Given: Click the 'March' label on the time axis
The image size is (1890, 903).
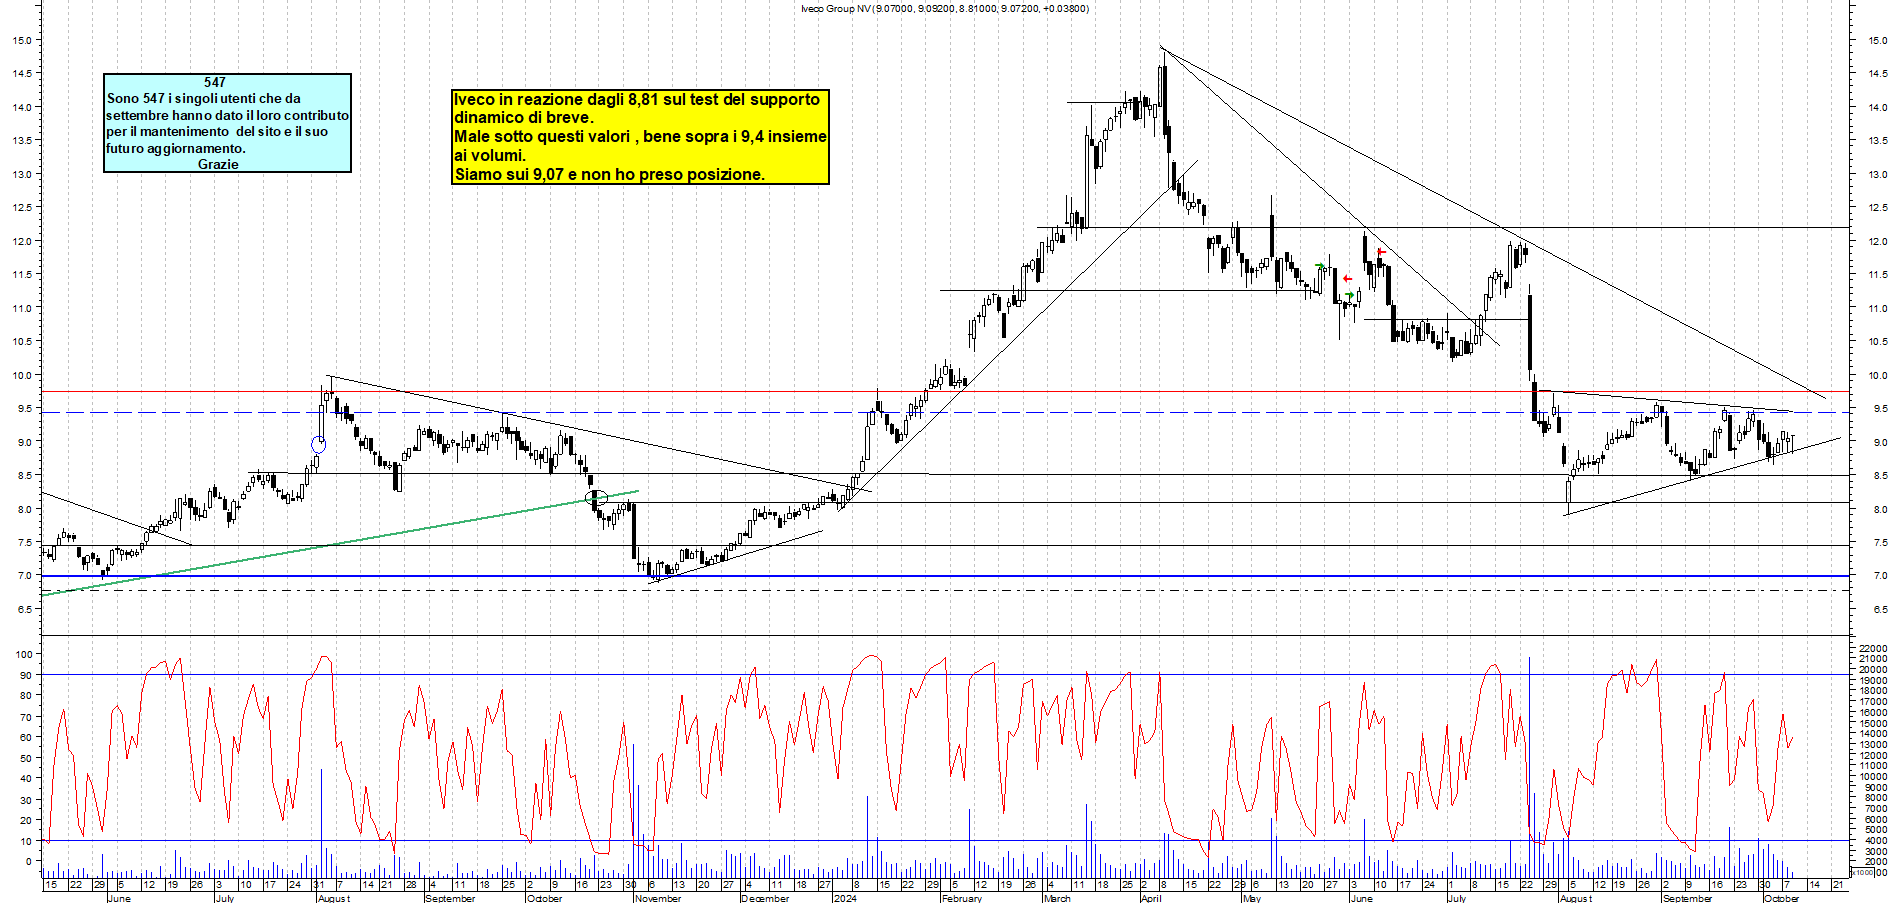Looking at the screenshot, I should (x=1057, y=898).
